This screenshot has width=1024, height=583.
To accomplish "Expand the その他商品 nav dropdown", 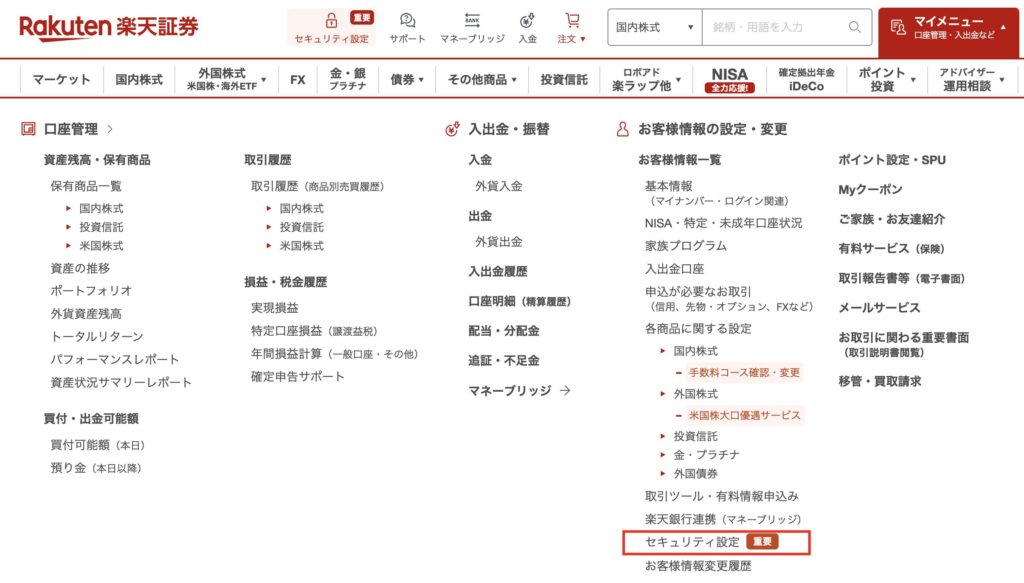I will (482, 80).
